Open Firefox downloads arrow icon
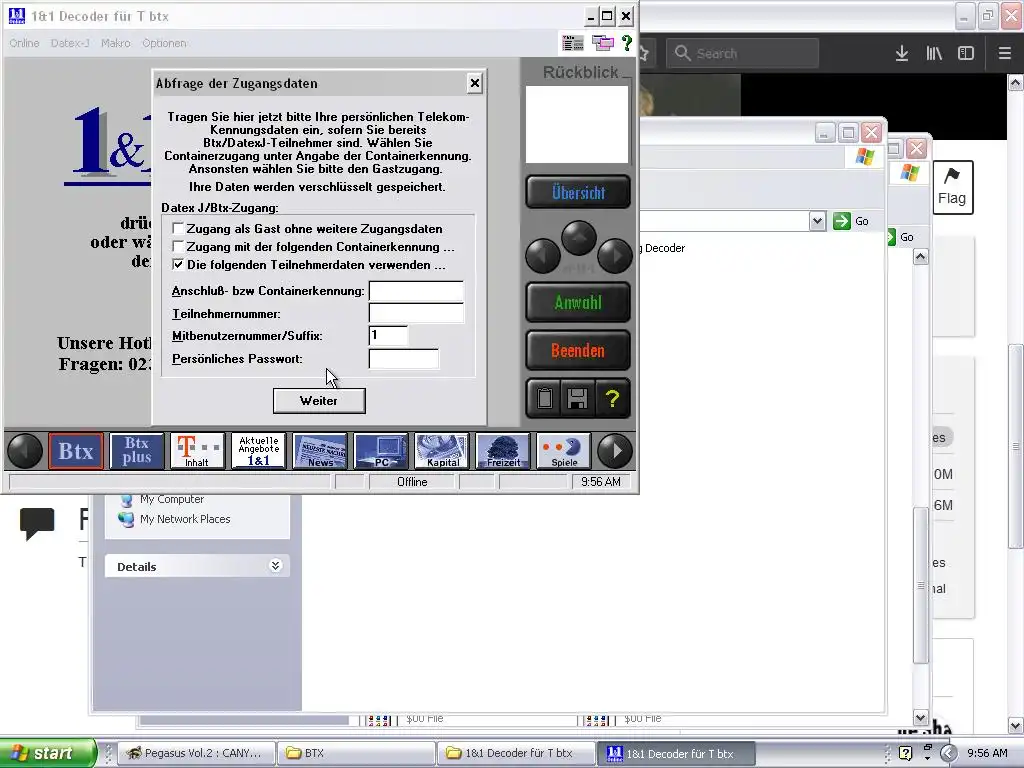The height and width of the screenshot is (768, 1024). (902, 54)
